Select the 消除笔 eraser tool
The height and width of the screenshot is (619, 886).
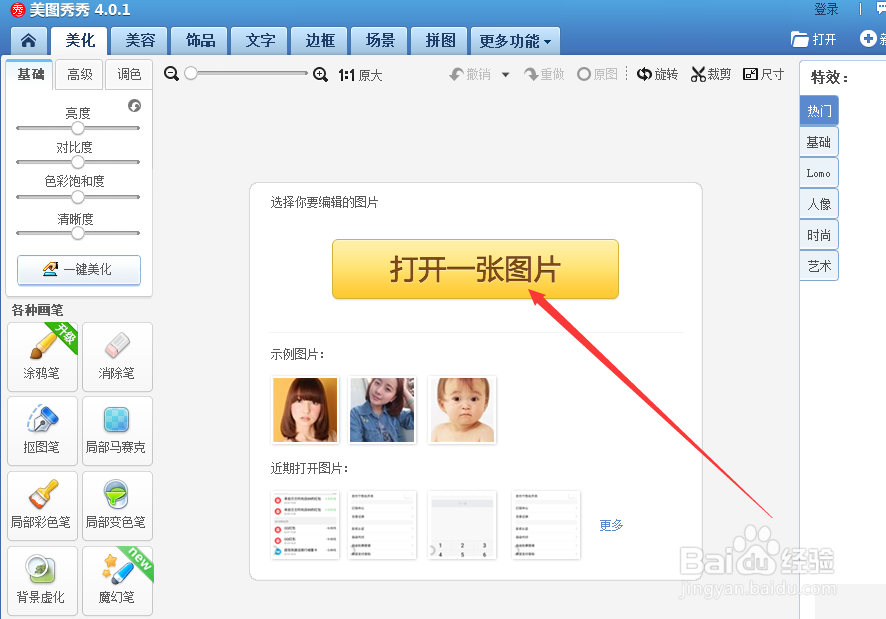click(x=118, y=357)
